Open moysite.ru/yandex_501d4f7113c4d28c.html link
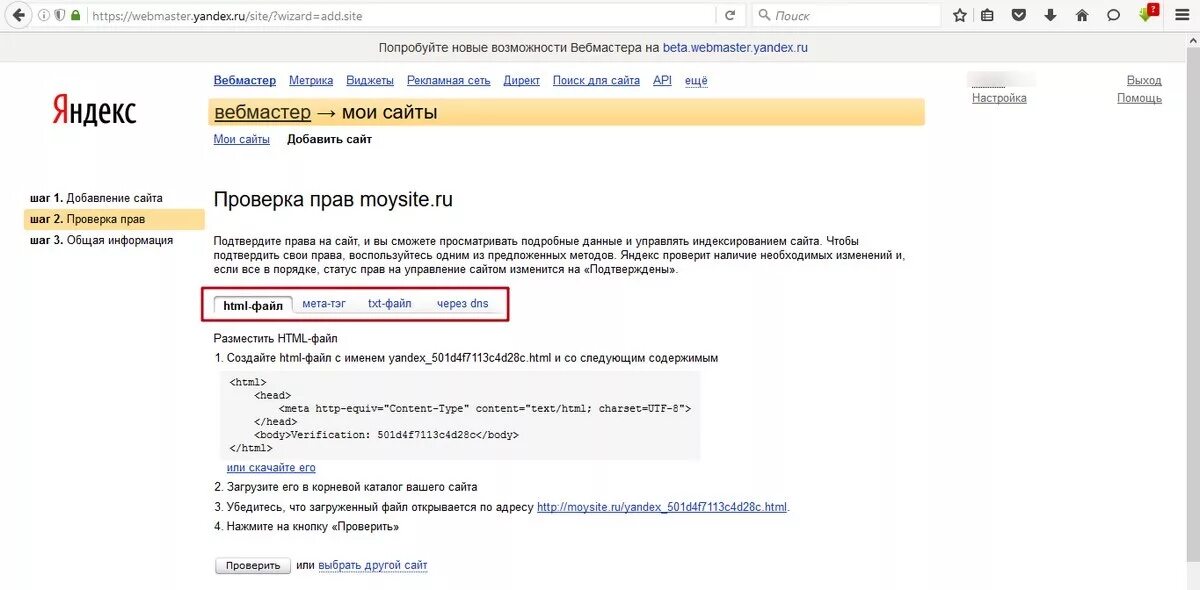The width and height of the screenshot is (1200, 590). (x=662, y=507)
